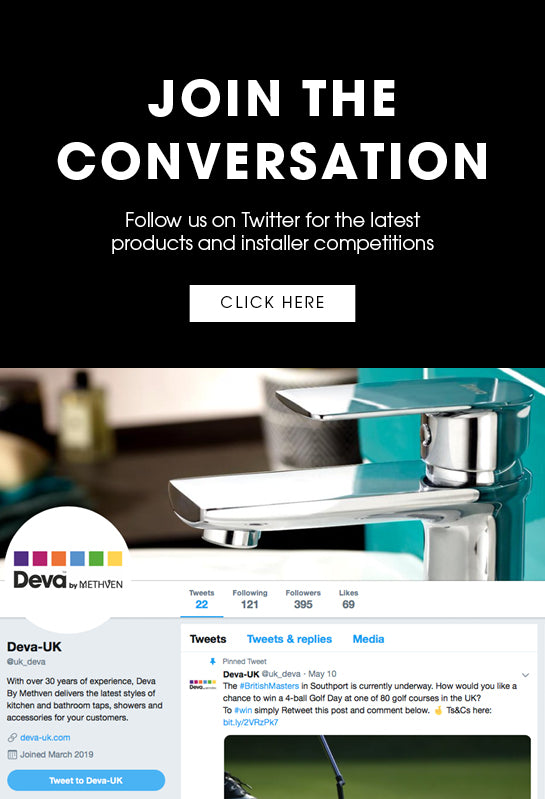Select the calendar icon next to Joined March 2019
The height and width of the screenshot is (799, 545).
tap(12, 755)
